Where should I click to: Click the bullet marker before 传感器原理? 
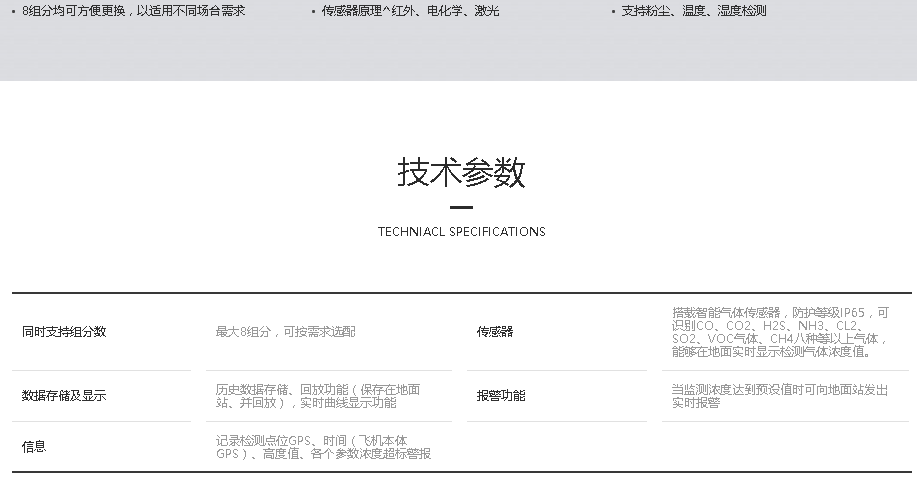pyautogui.click(x=313, y=11)
